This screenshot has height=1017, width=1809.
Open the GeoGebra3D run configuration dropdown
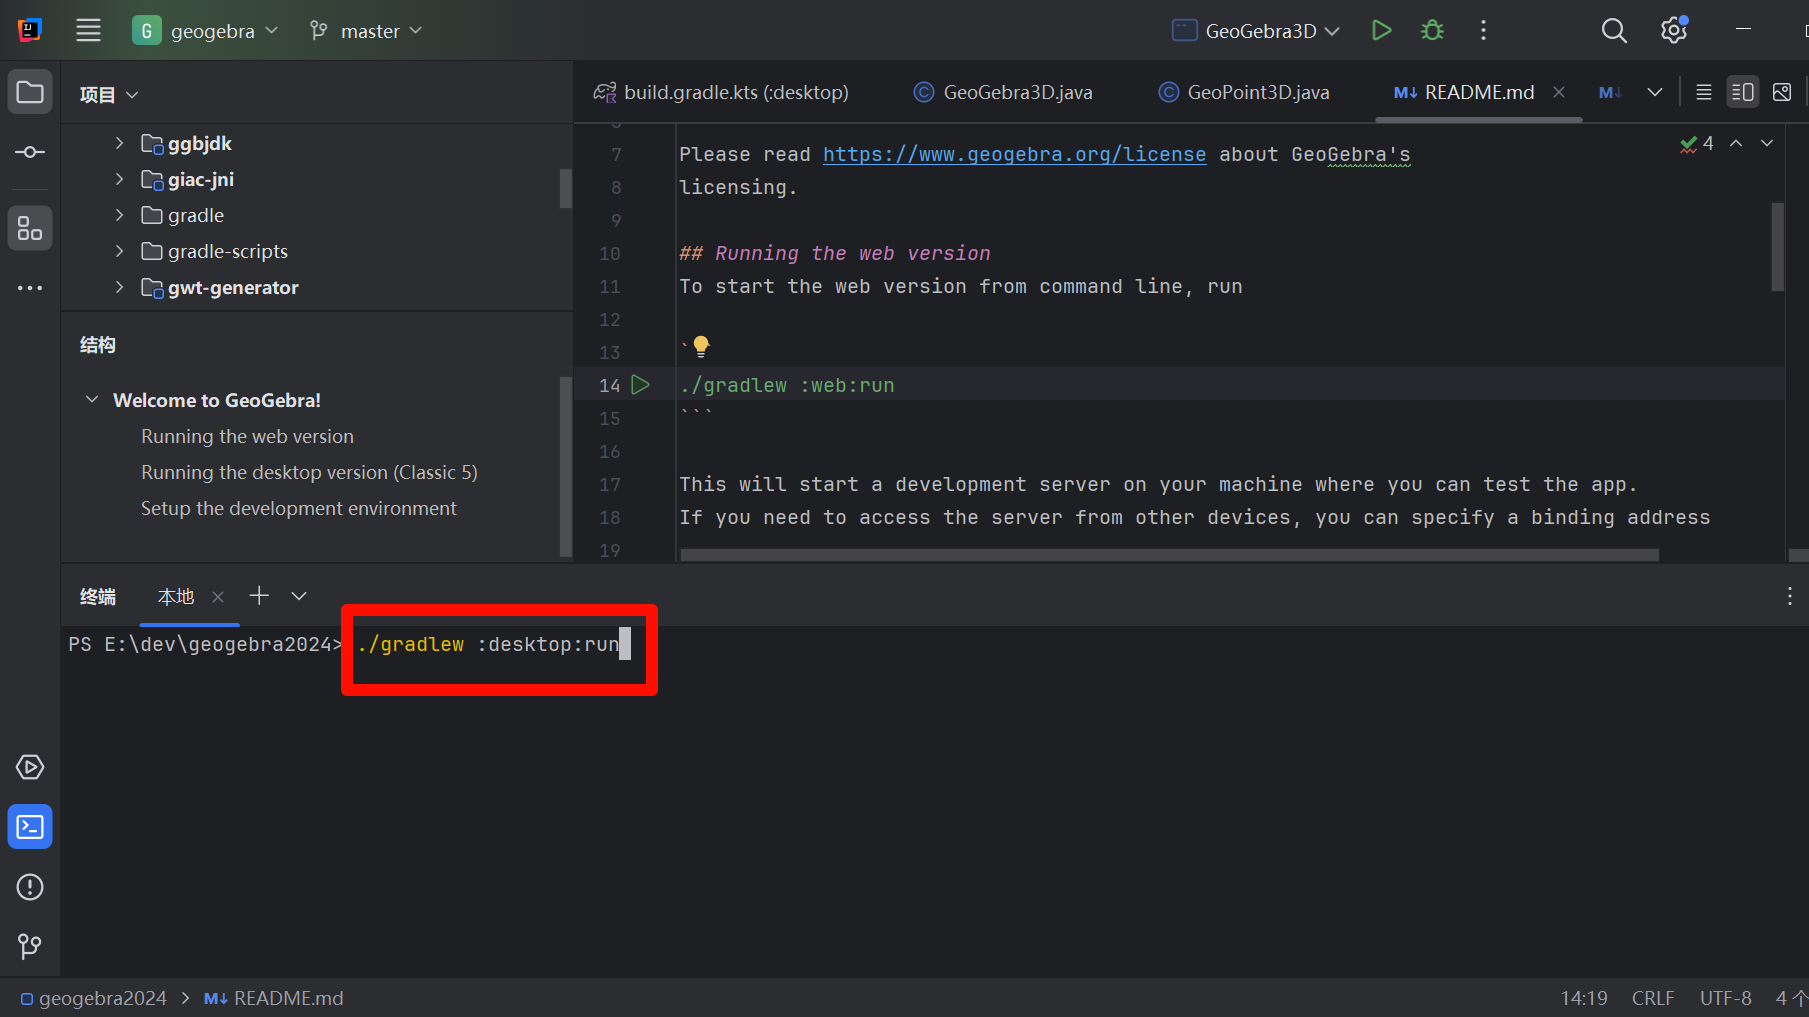pos(1256,31)
